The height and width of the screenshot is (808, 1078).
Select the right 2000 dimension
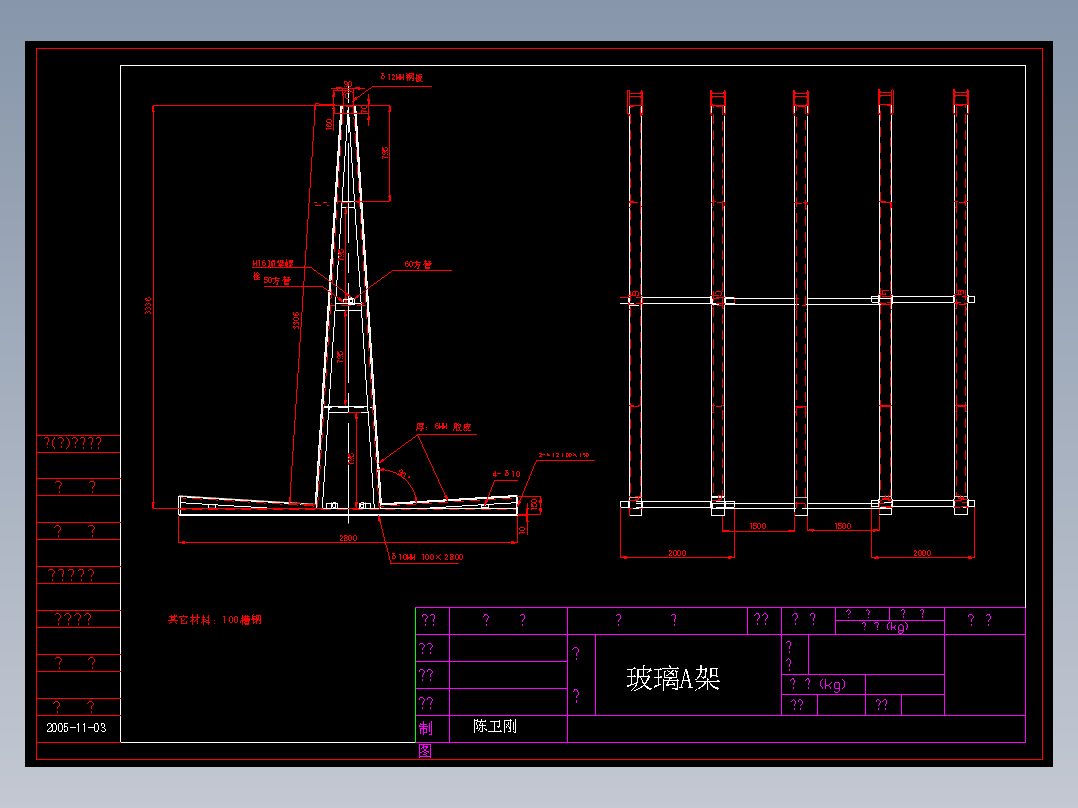coord(922,553)
